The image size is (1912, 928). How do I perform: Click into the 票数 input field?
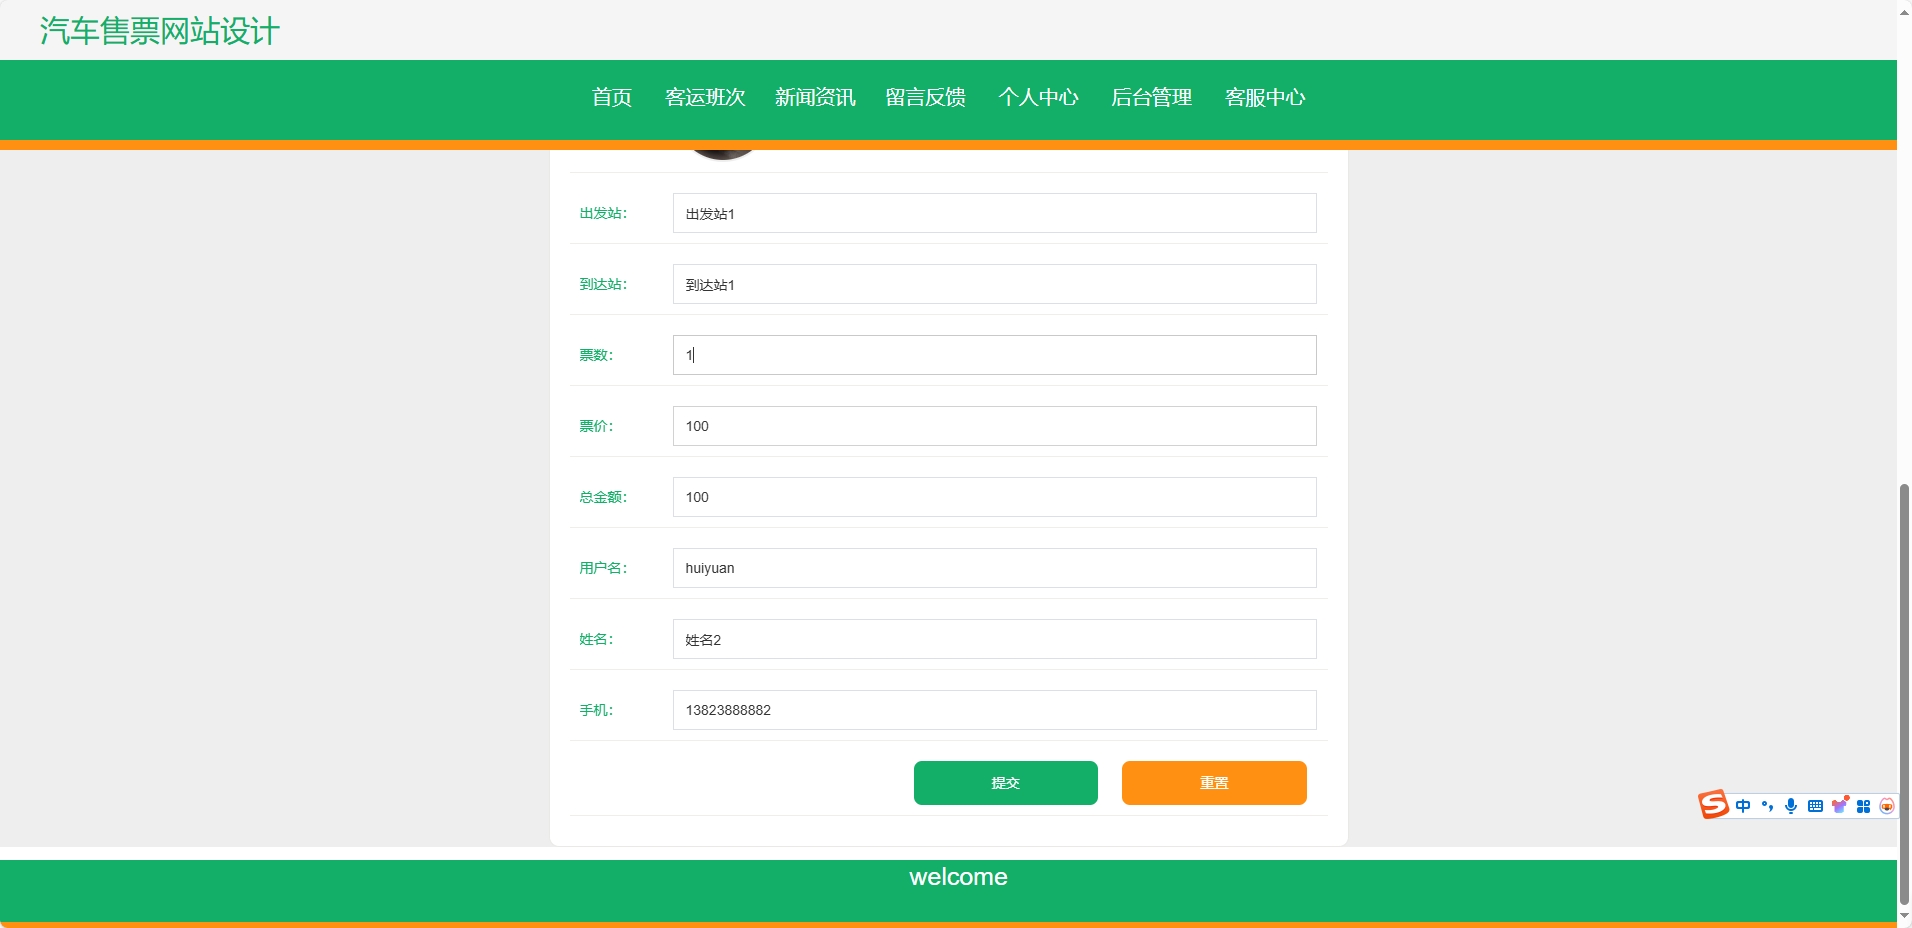(994, 355)
